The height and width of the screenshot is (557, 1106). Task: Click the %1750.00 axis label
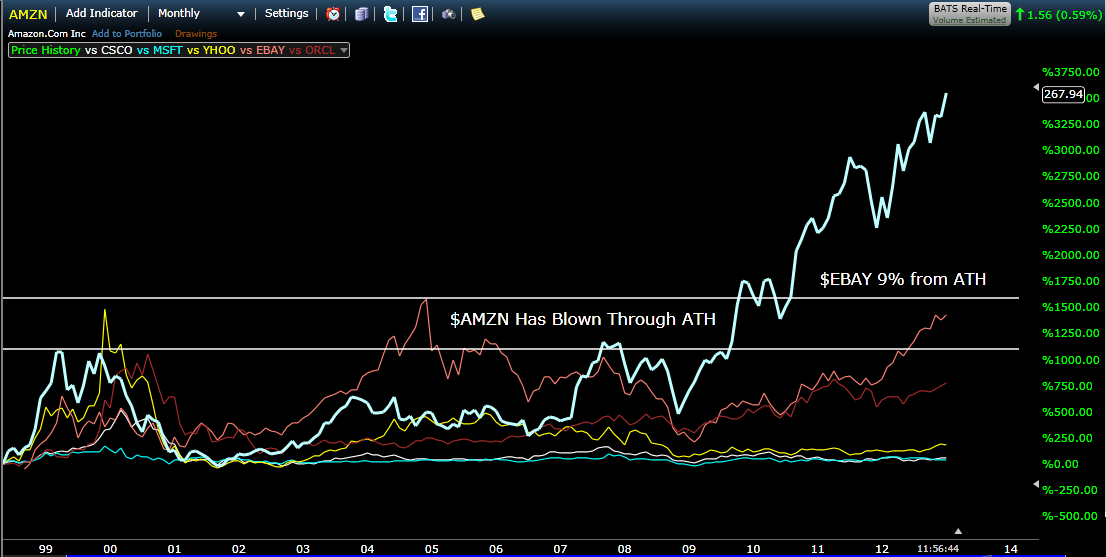(x=1070, y=281)
